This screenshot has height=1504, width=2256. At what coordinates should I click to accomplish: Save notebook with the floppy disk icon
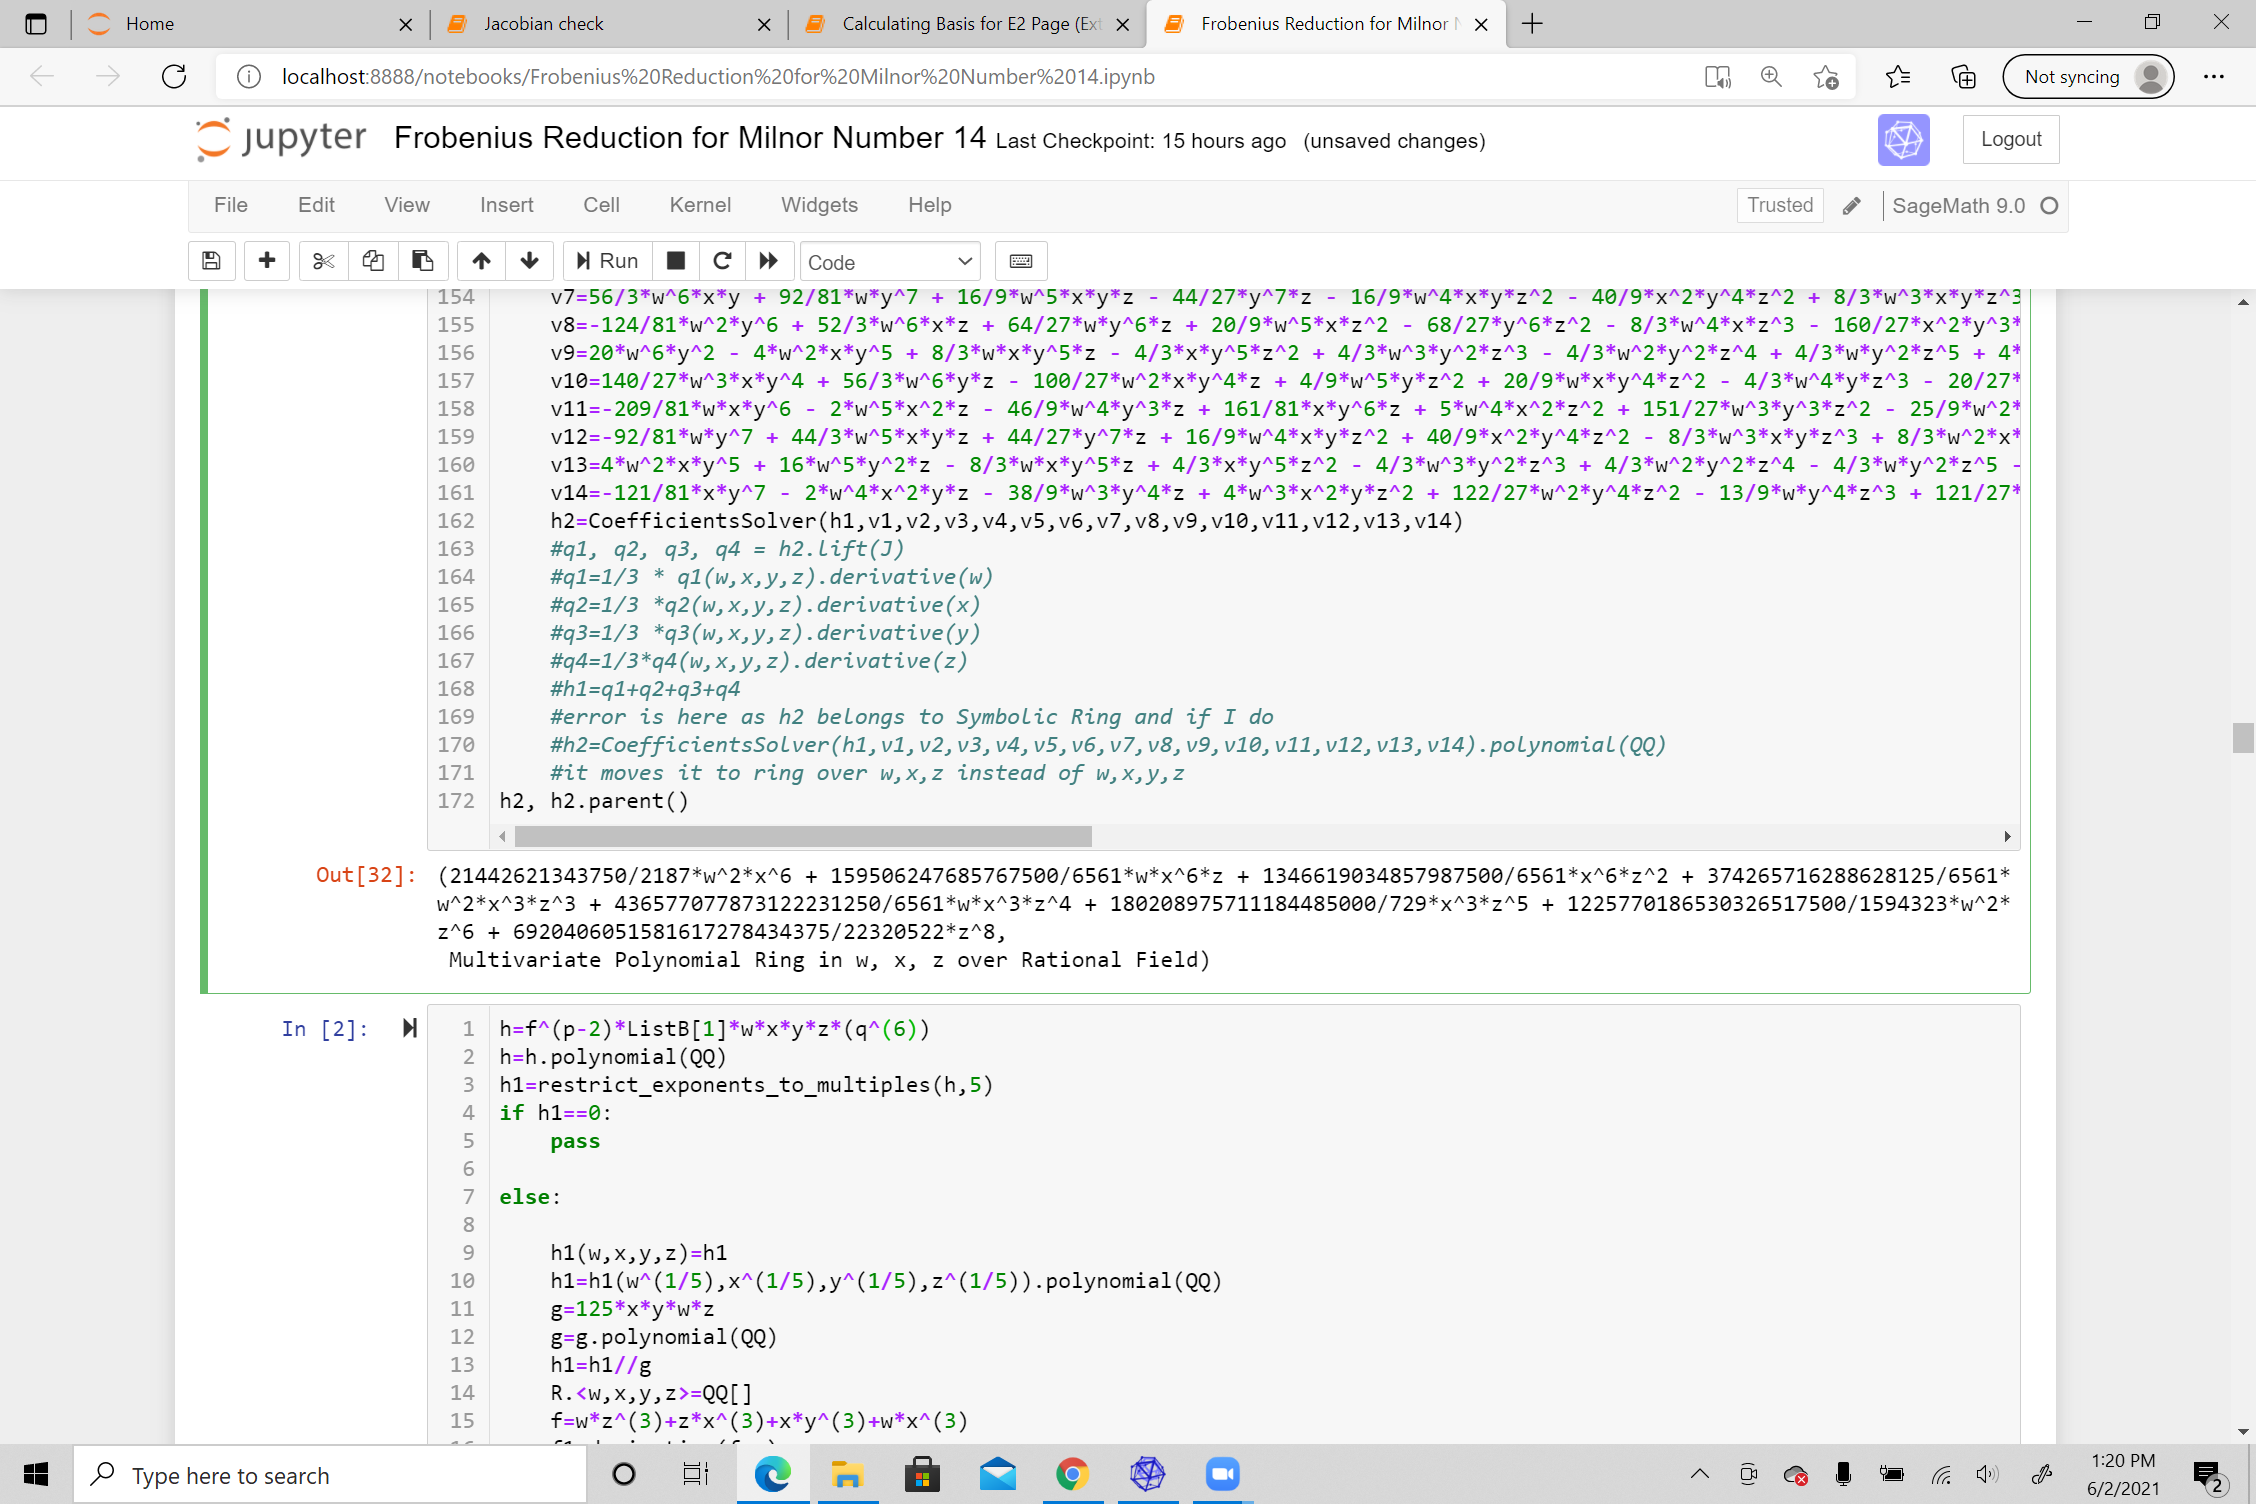[x=211, y=261]
